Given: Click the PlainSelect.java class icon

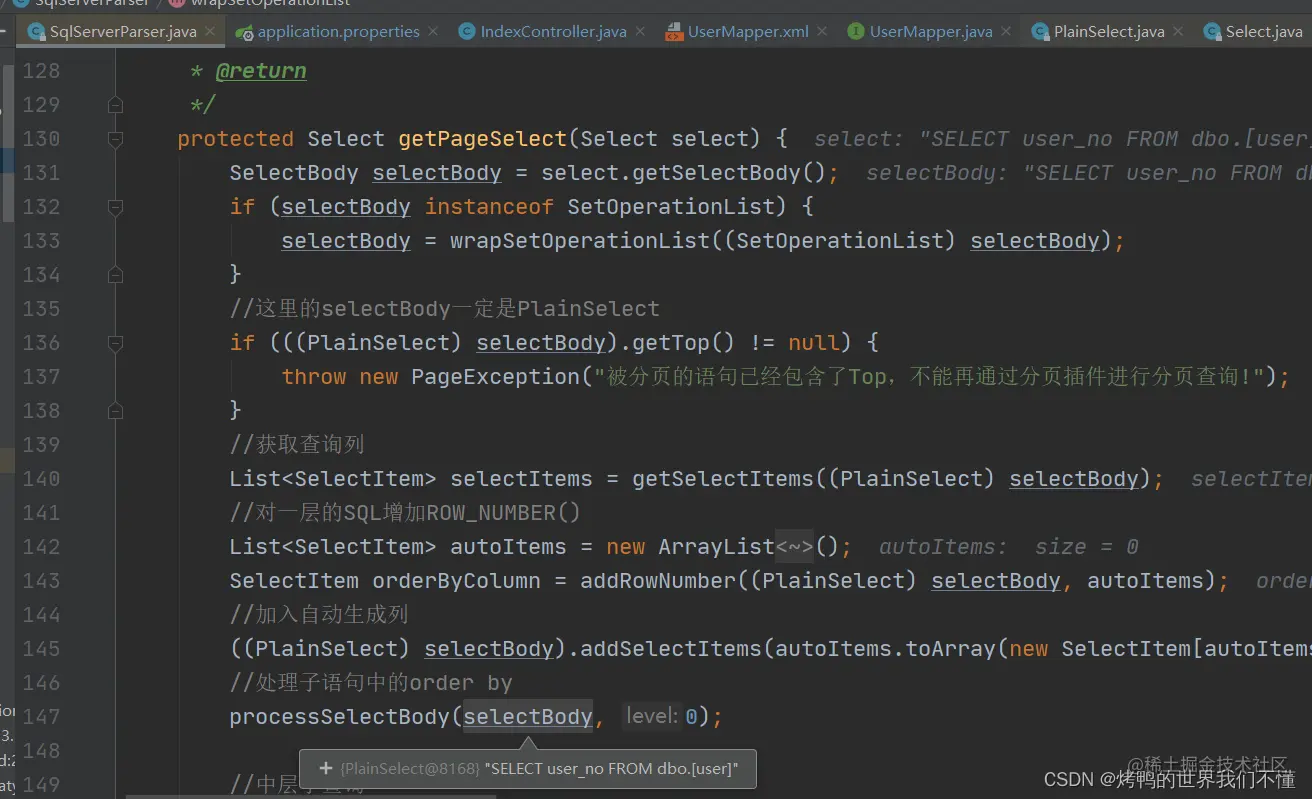Looking at the screenshot, I should (x=1040, y=32).
